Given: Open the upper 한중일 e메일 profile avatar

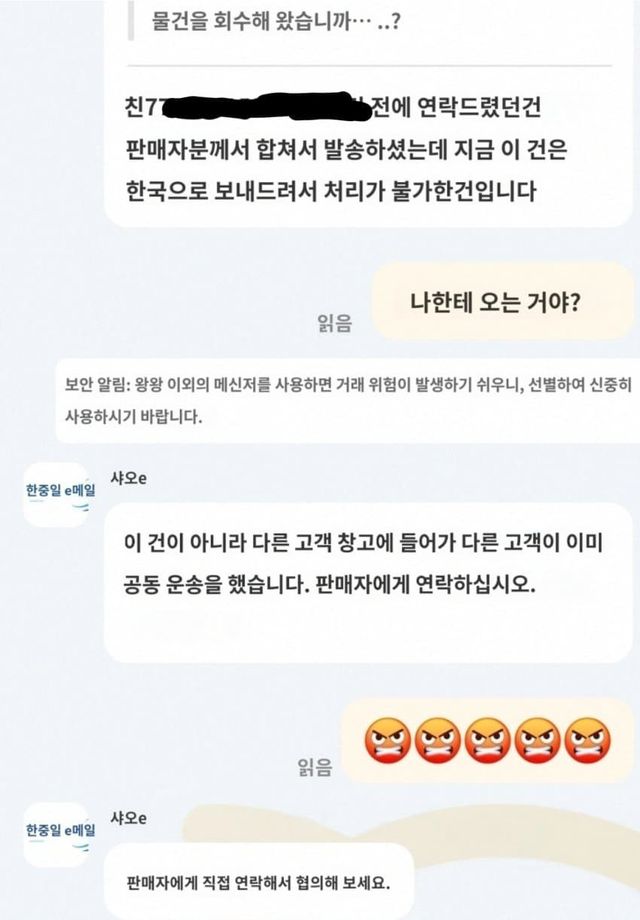Looking at the screenshot, I should 57,493.
